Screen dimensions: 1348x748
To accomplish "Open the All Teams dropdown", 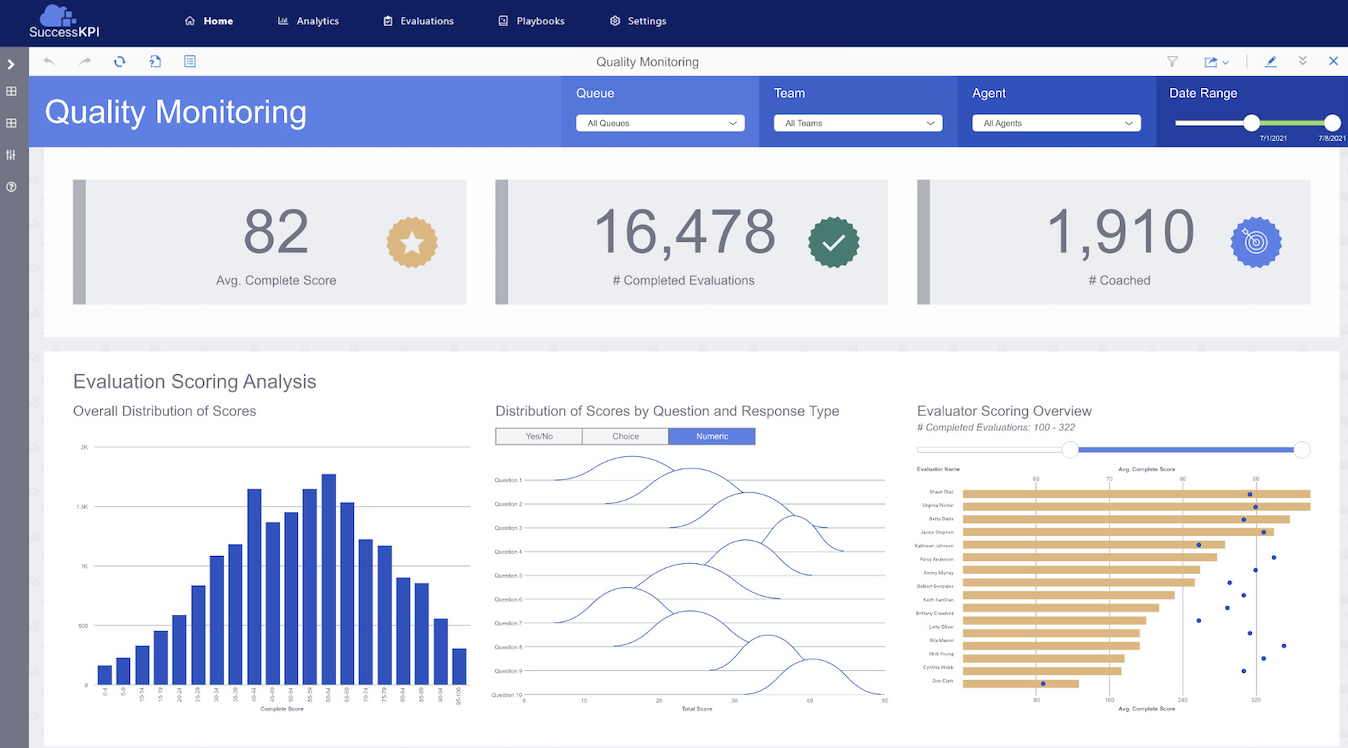I will click(x=857, y=122).
